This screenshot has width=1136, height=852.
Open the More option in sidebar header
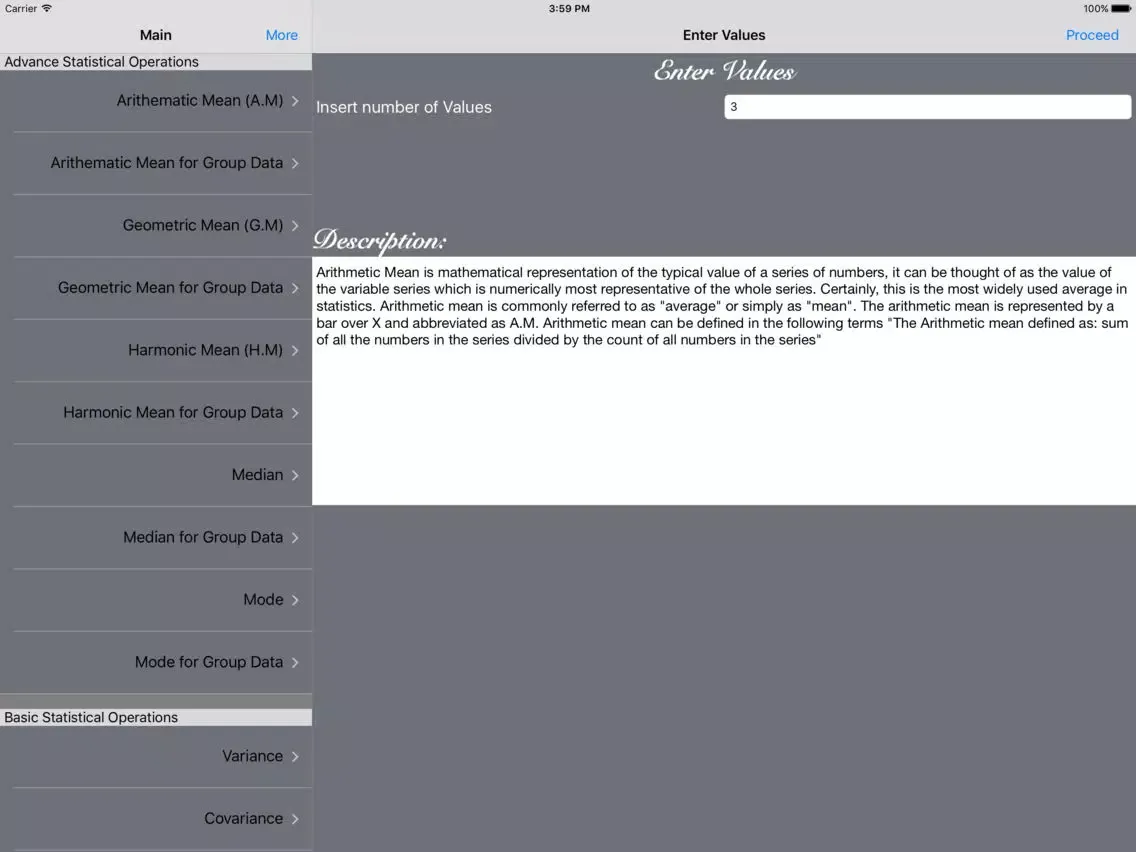(281, 35)
